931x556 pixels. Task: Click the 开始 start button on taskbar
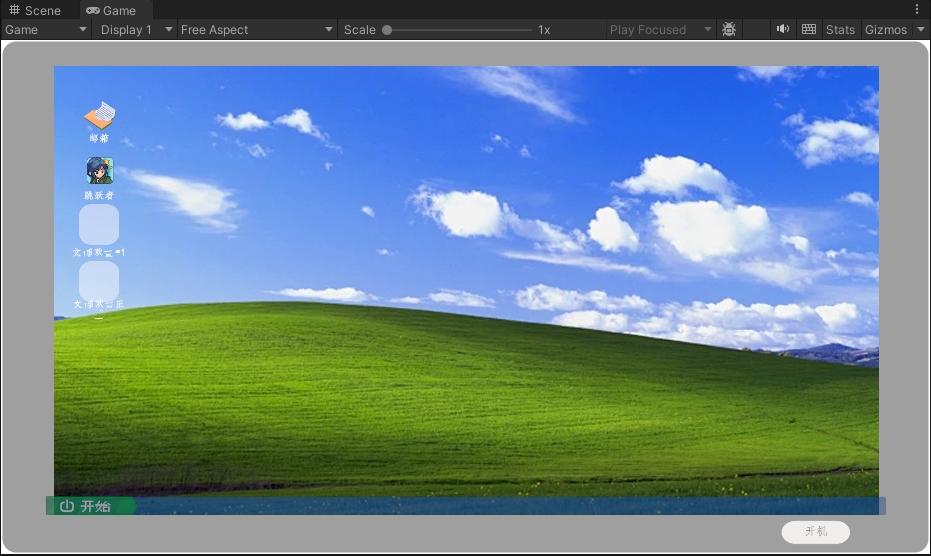(x=87, y=506)
